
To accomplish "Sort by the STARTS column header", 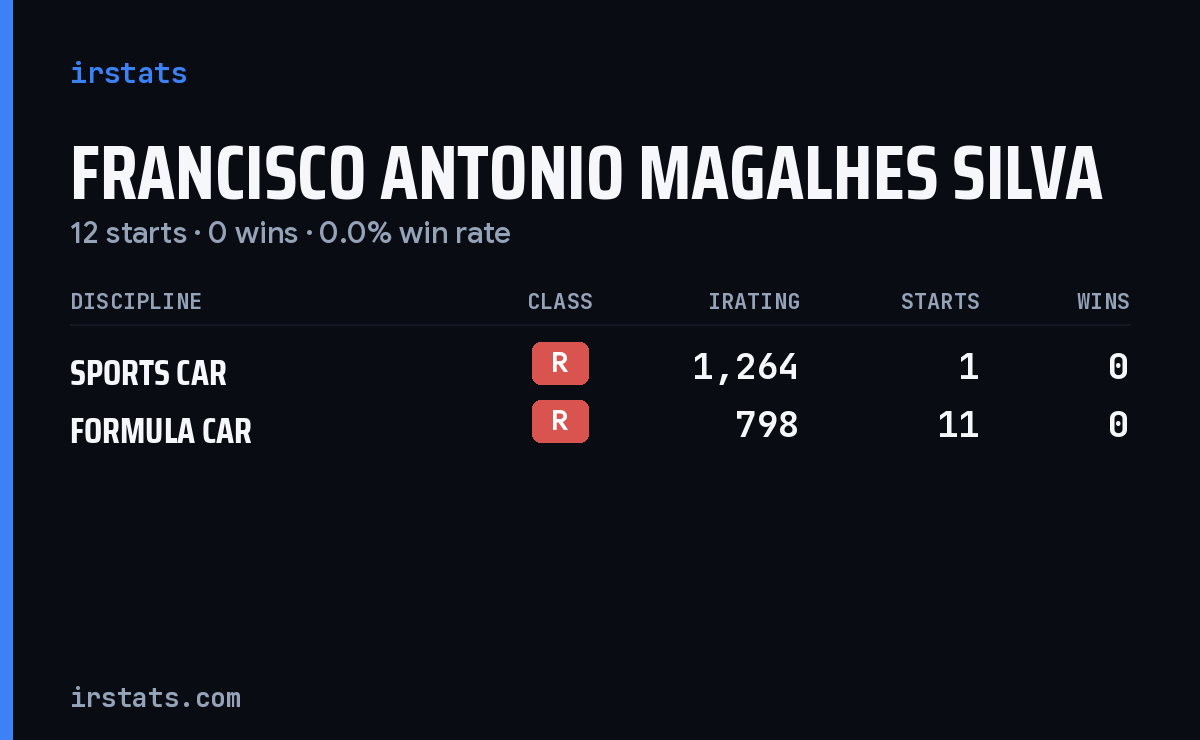I will pyautogui.click(x=940, y=301).
